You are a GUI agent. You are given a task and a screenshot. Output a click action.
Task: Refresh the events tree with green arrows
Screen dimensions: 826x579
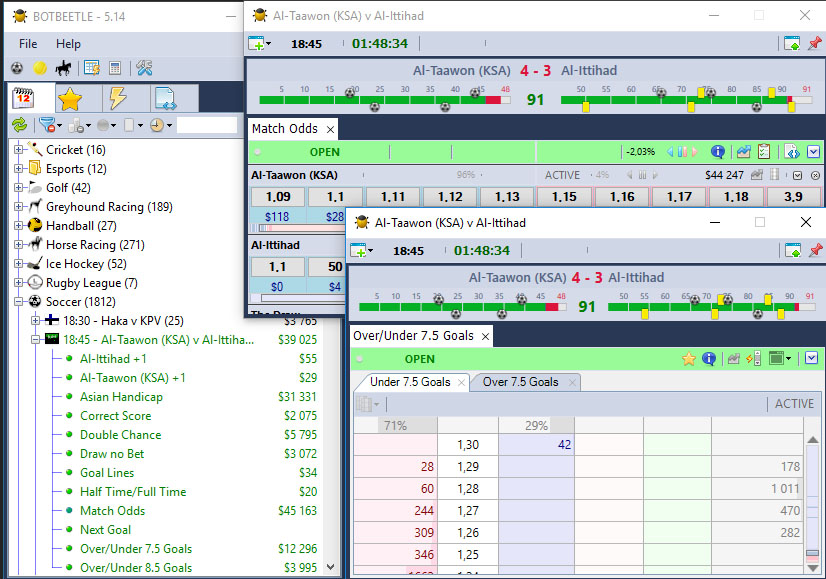(x=19, y=125)
